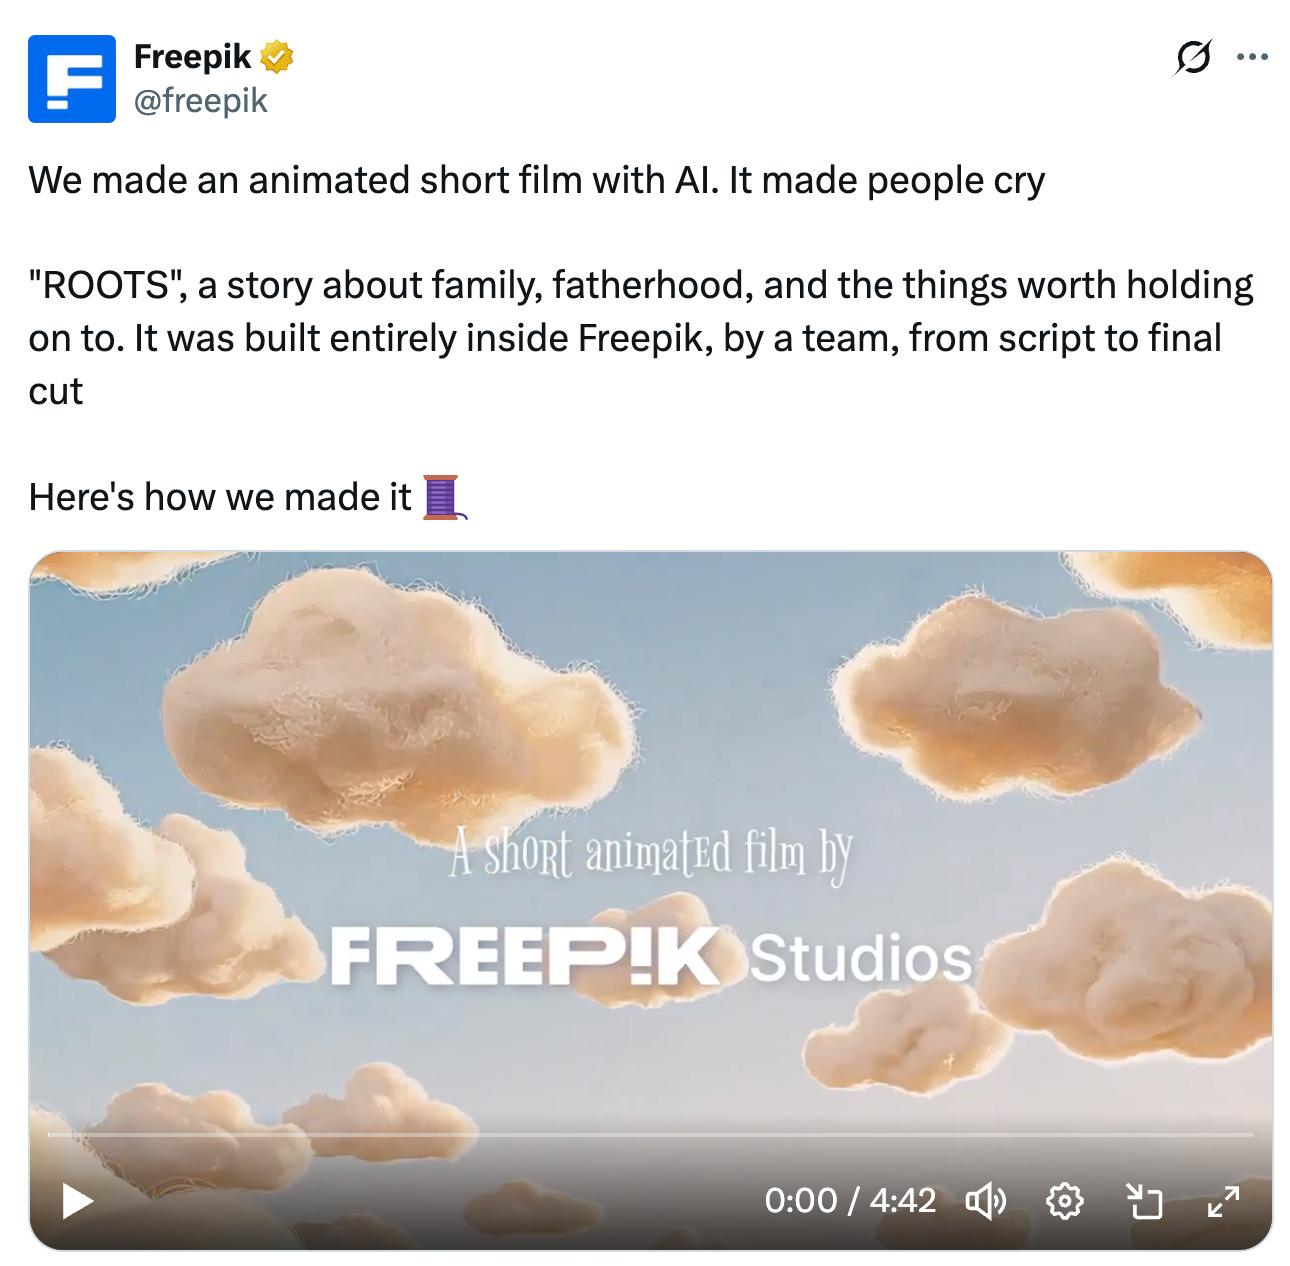Open video settings gear icon
This screenshot has height=1266, width=1290.
(x=1065, y=1200)
